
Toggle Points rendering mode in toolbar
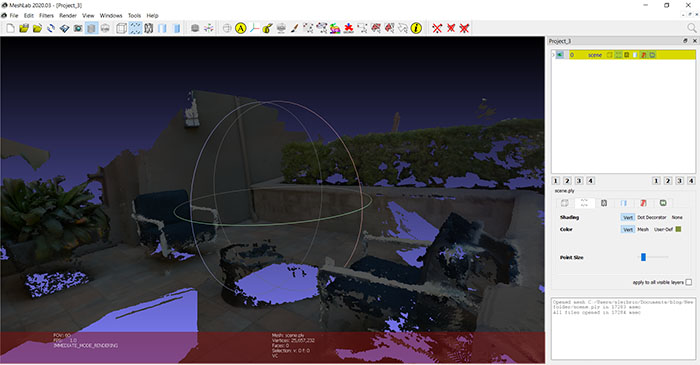click(x=135, y=28)
